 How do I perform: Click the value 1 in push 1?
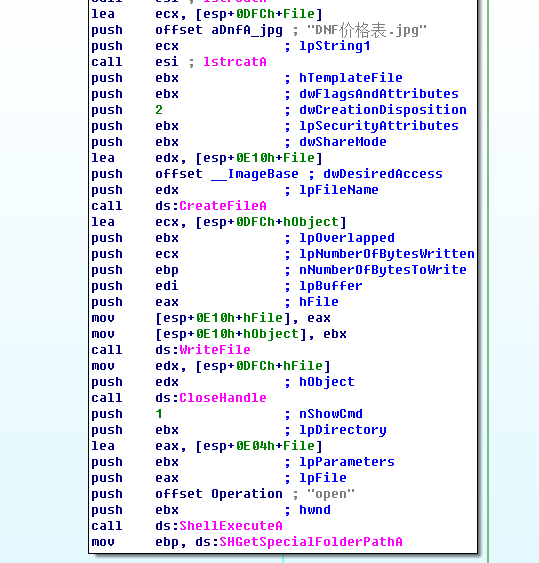point(159,414)
